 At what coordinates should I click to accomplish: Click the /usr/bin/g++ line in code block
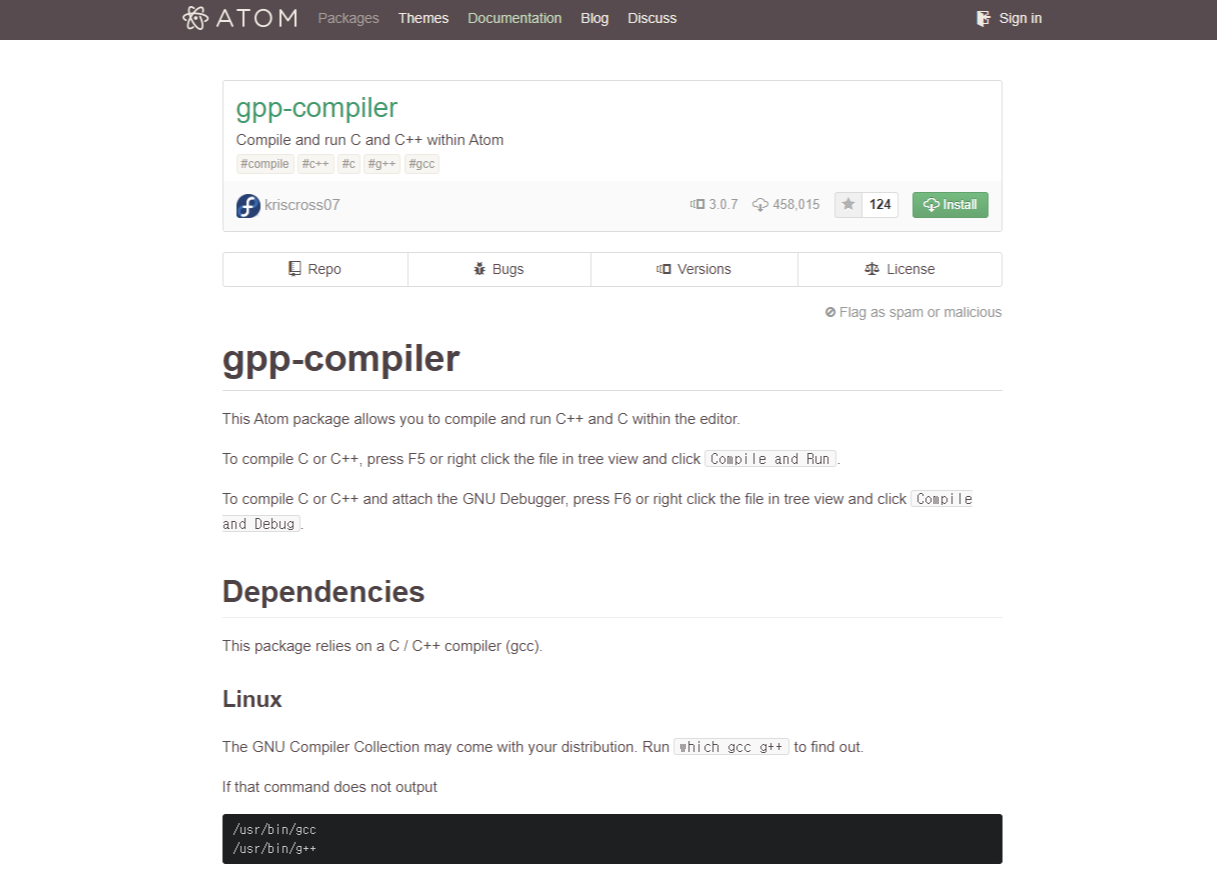[x=274, y=849]
